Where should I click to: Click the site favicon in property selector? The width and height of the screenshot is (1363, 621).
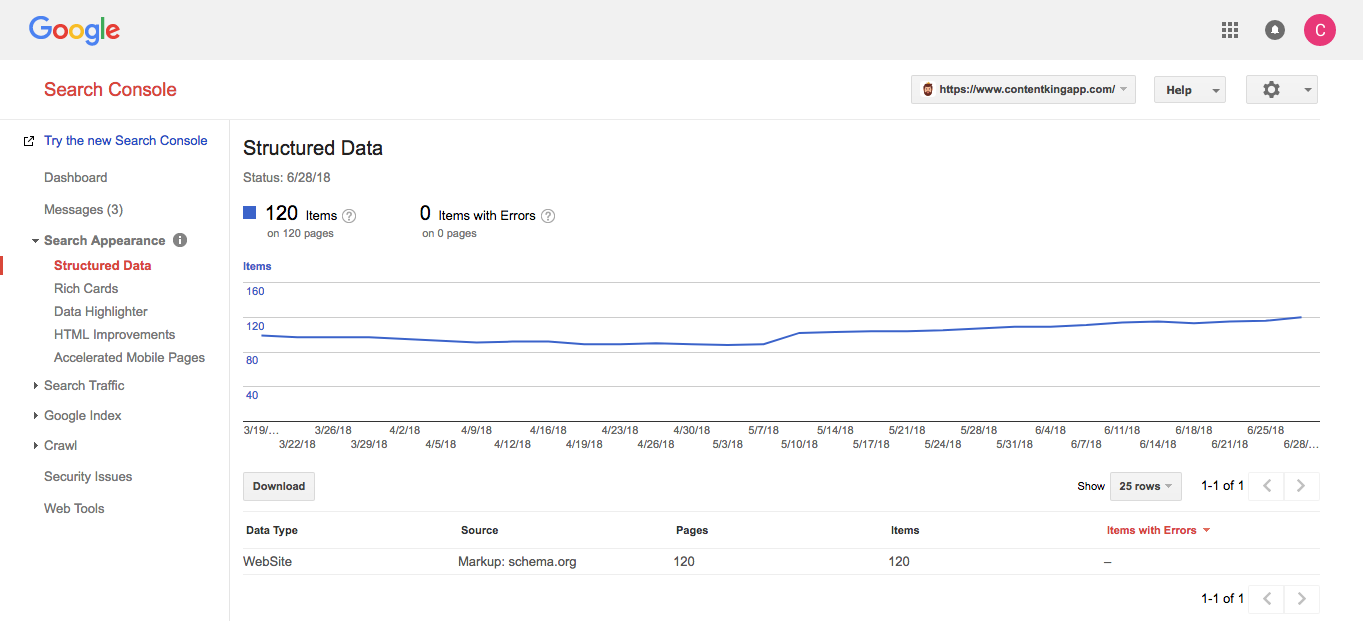pos(927,89)
